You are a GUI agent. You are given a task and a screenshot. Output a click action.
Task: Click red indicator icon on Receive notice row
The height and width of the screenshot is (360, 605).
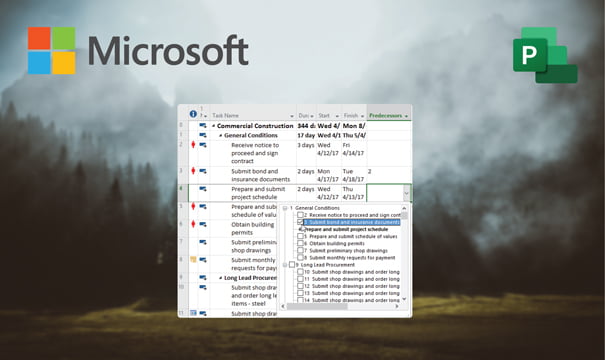(x=193, y=145)
